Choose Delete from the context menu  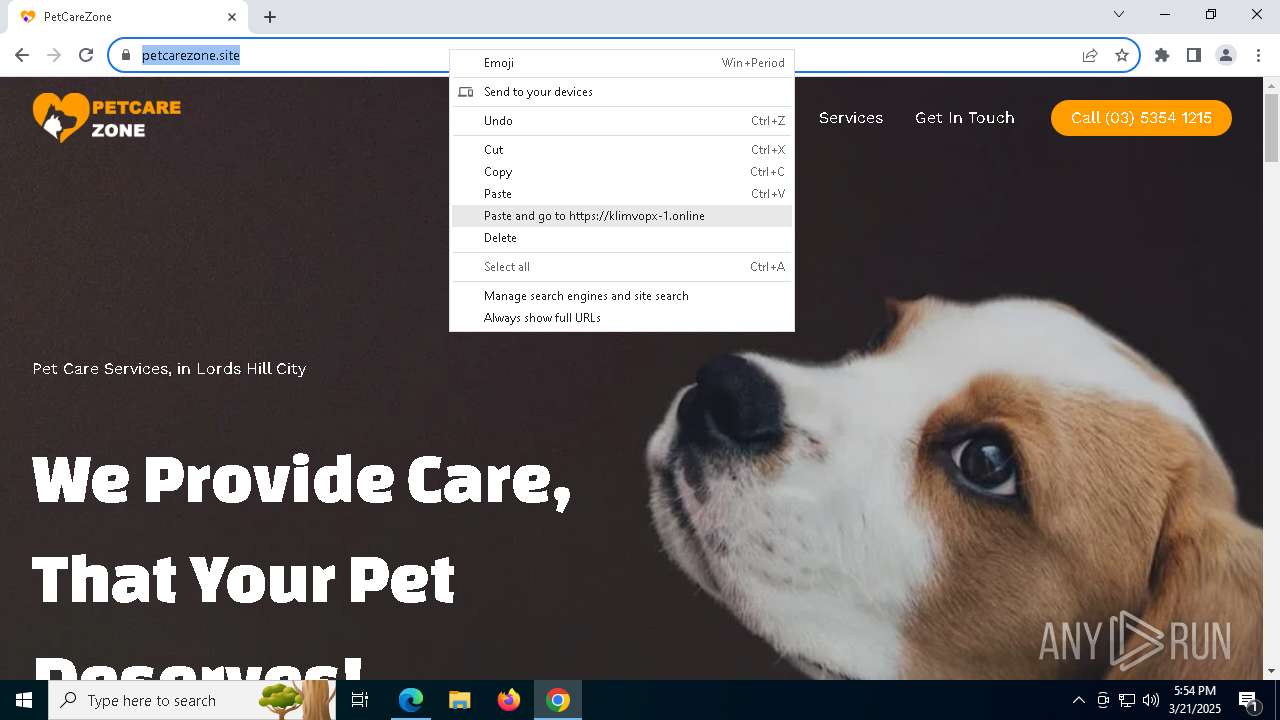pos(622,238)
